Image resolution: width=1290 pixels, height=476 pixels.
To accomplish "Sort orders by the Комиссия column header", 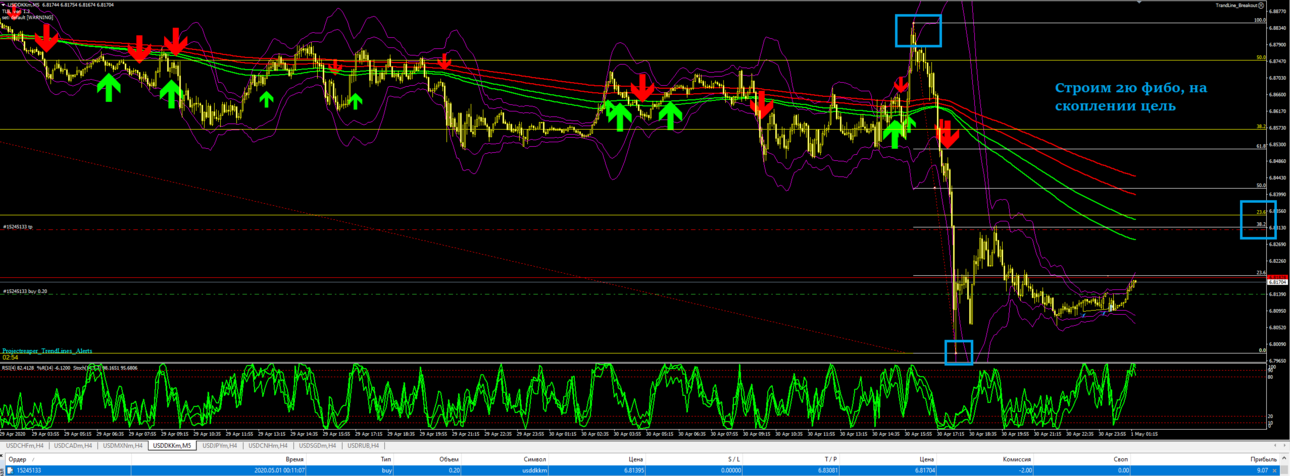I will [x=1017, y=459].
